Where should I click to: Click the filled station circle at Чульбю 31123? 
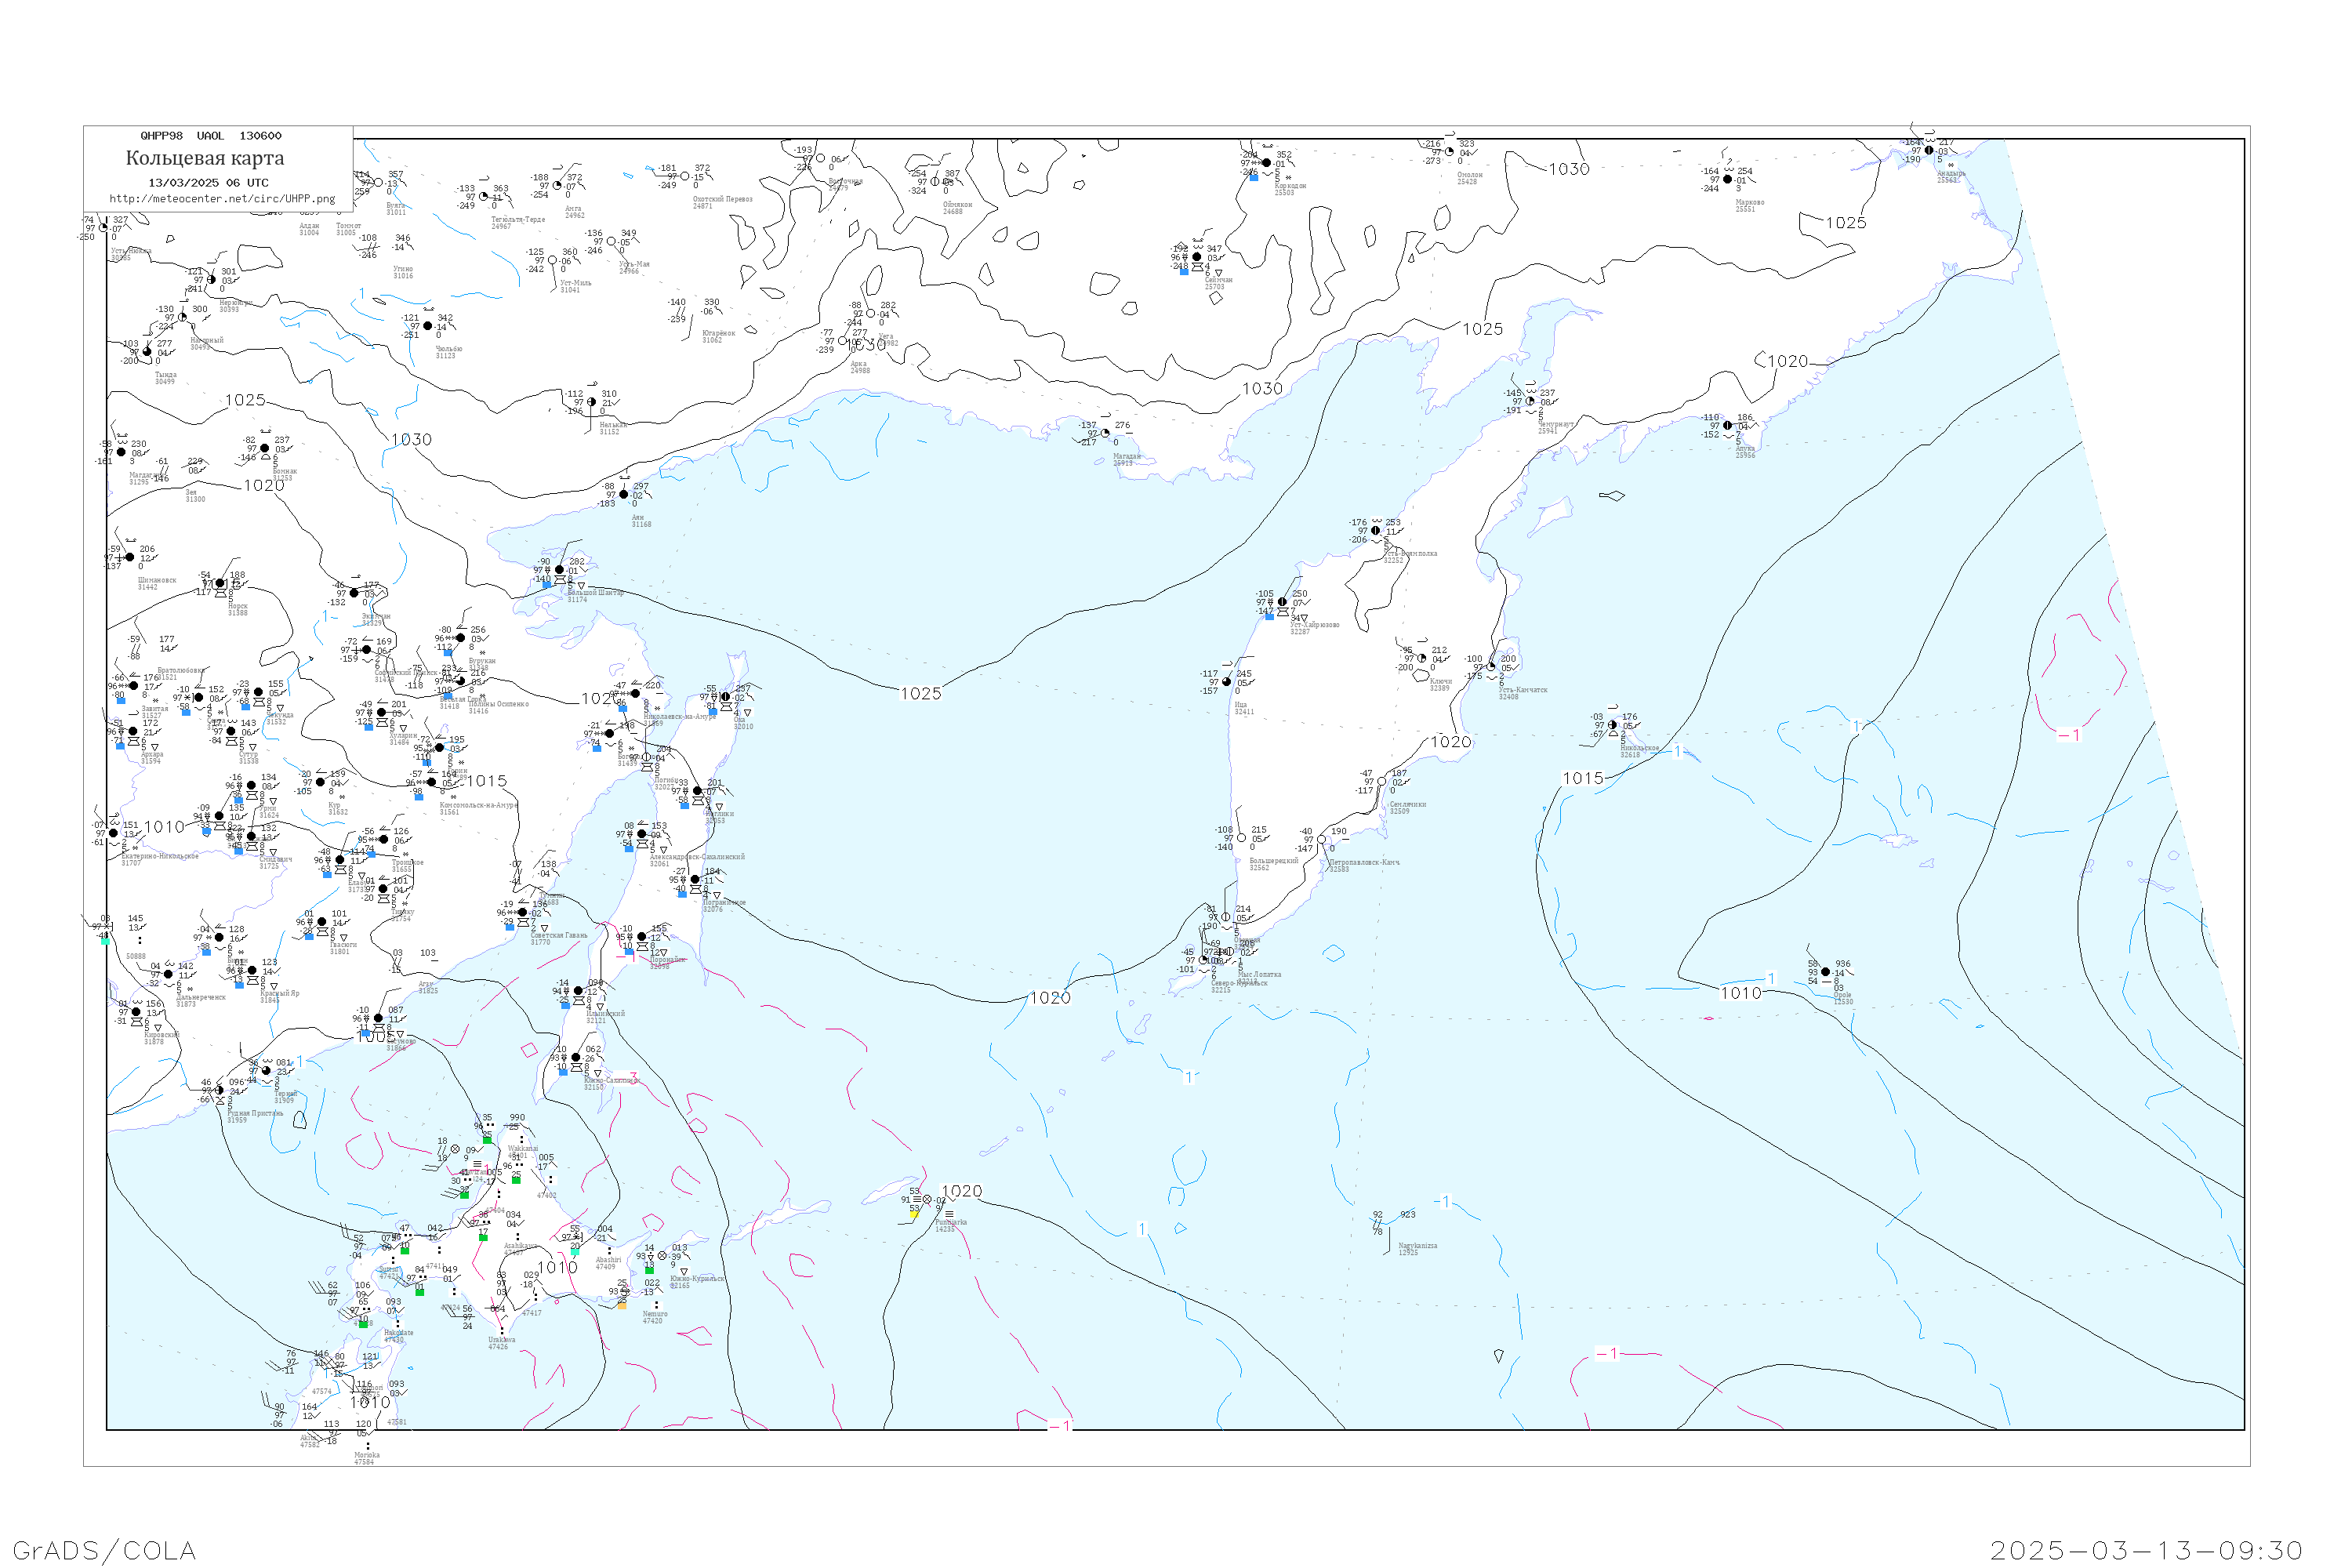pos(427,326)
